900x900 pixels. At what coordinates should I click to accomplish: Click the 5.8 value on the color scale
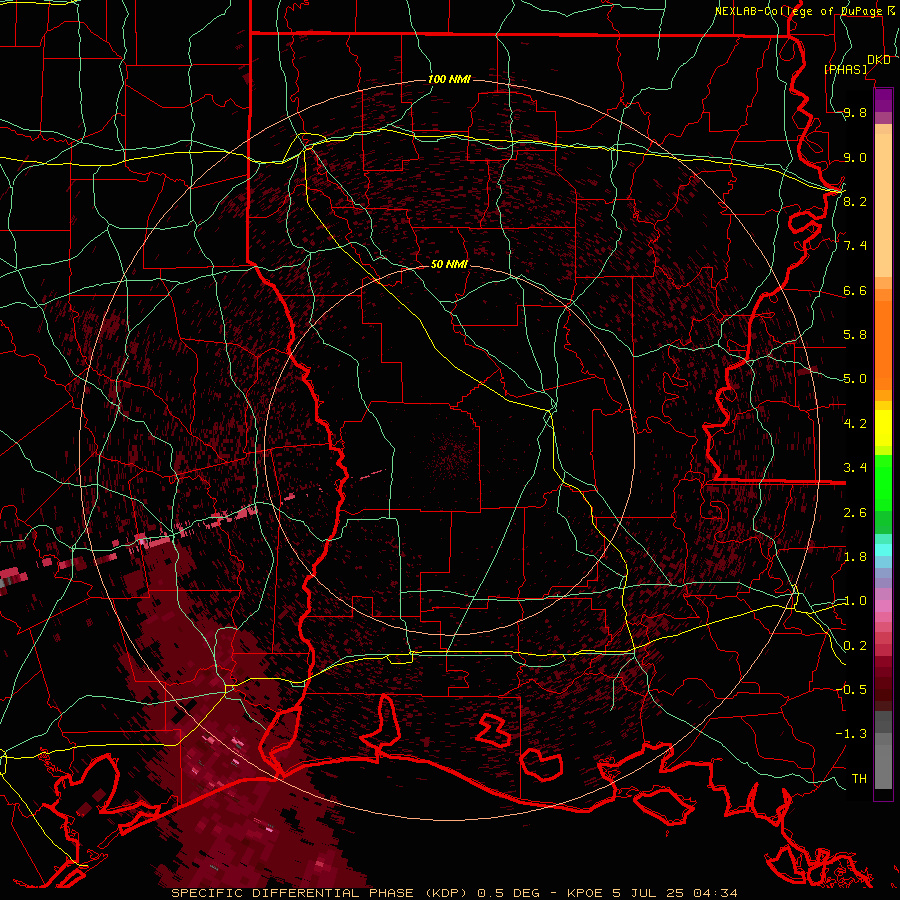pos(855,335)
